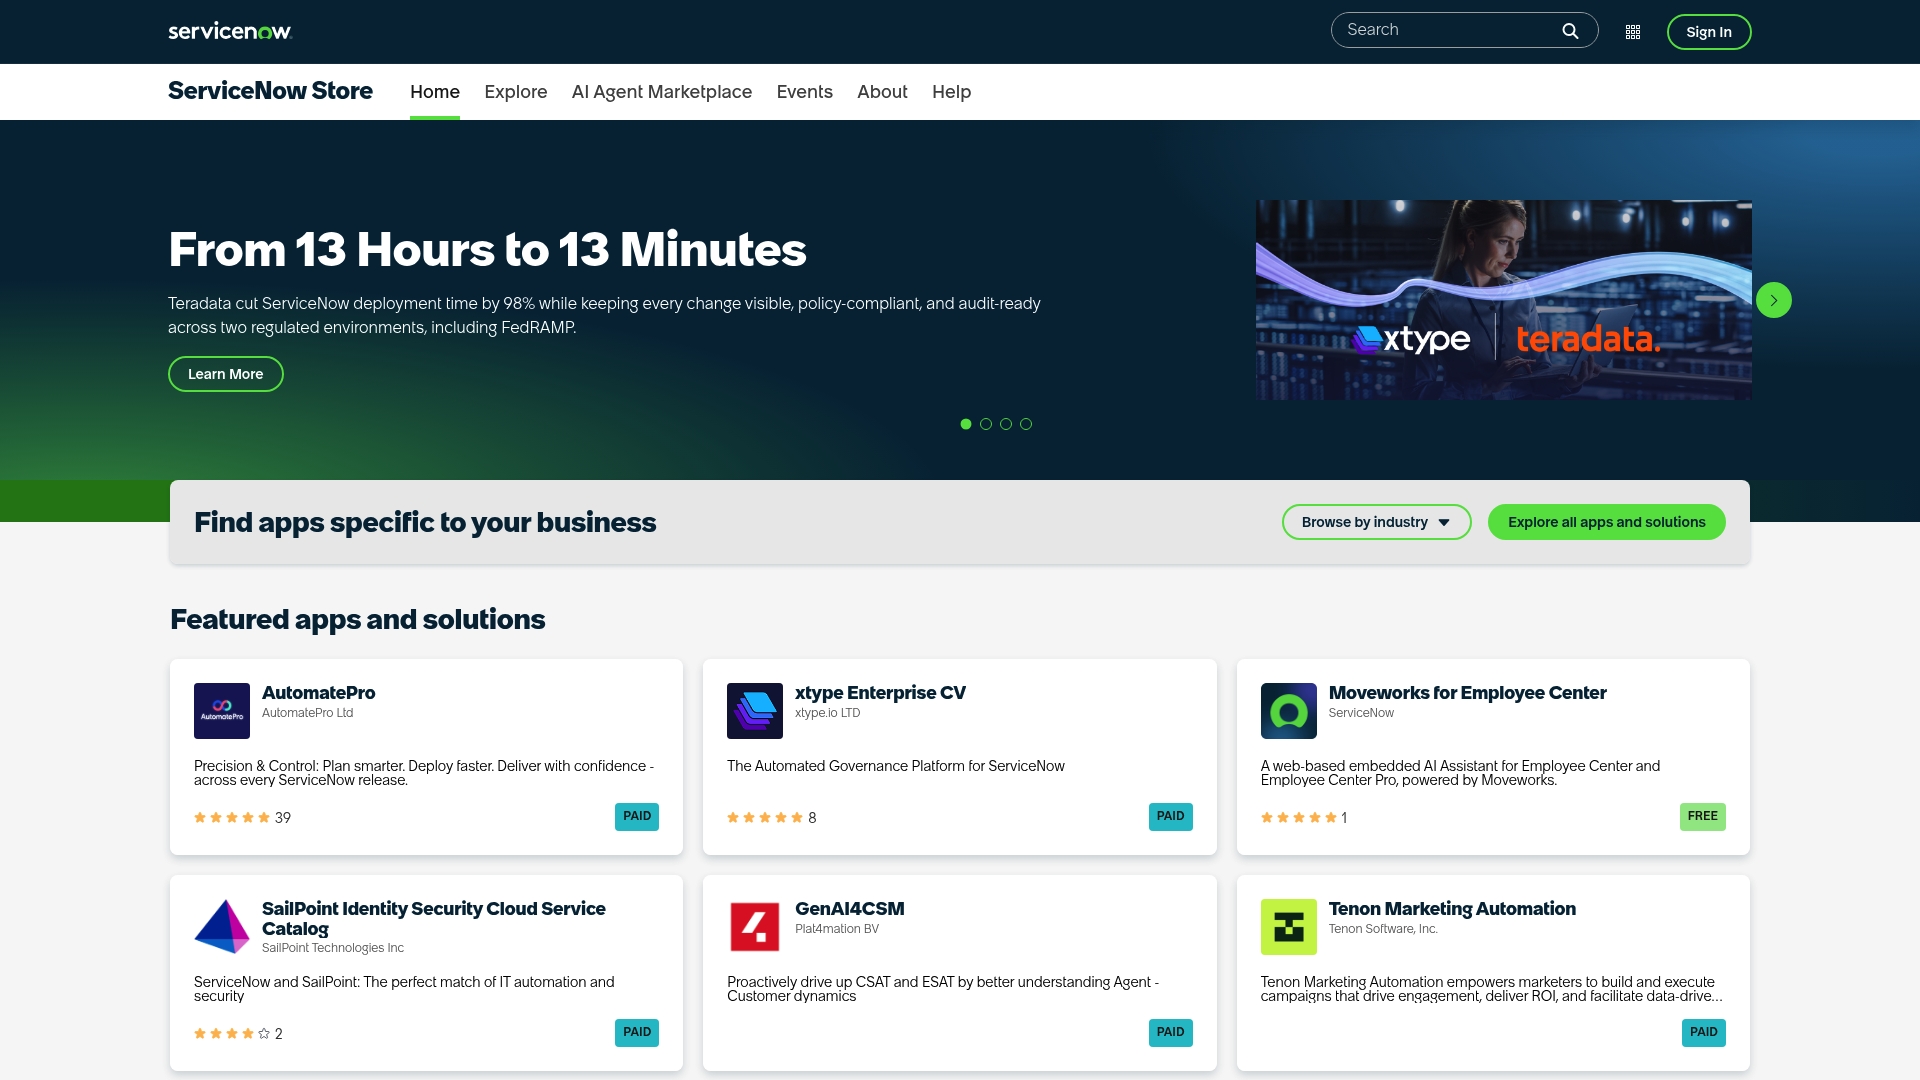Click the search magnifier icon
This screenshot has width=1920, height=1080.
1570,31
